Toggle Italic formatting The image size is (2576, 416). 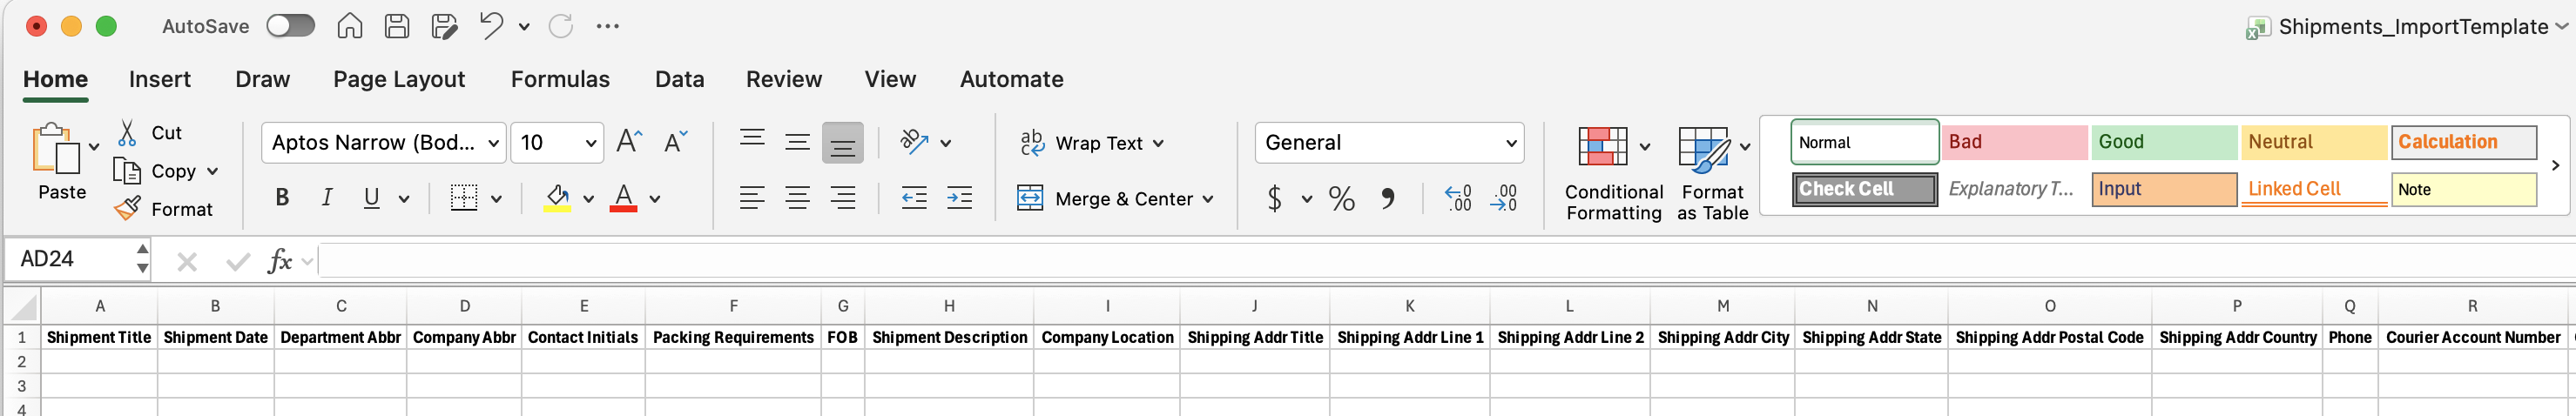[x=327, y=198]
